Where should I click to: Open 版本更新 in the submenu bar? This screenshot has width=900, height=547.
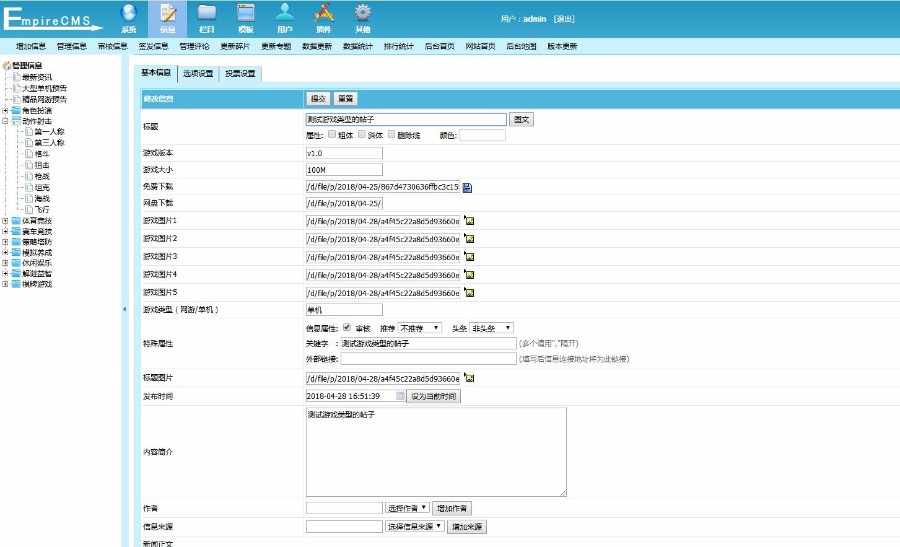[562, 46]
